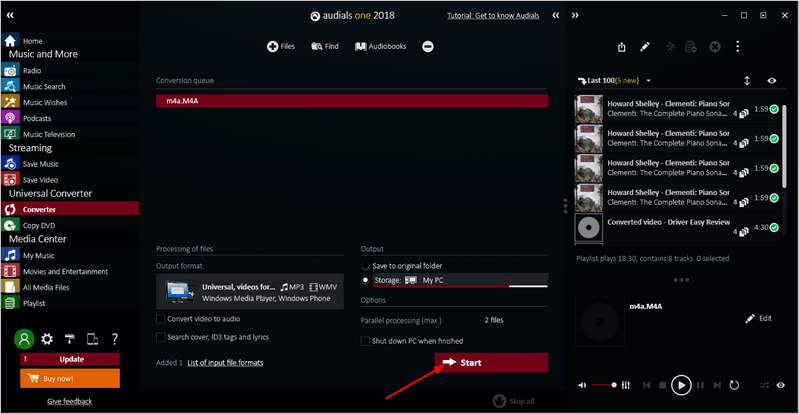The height and width of the screenshot is (414, 799).
Task: Click the Save Video icon
Action: (10, 179)
